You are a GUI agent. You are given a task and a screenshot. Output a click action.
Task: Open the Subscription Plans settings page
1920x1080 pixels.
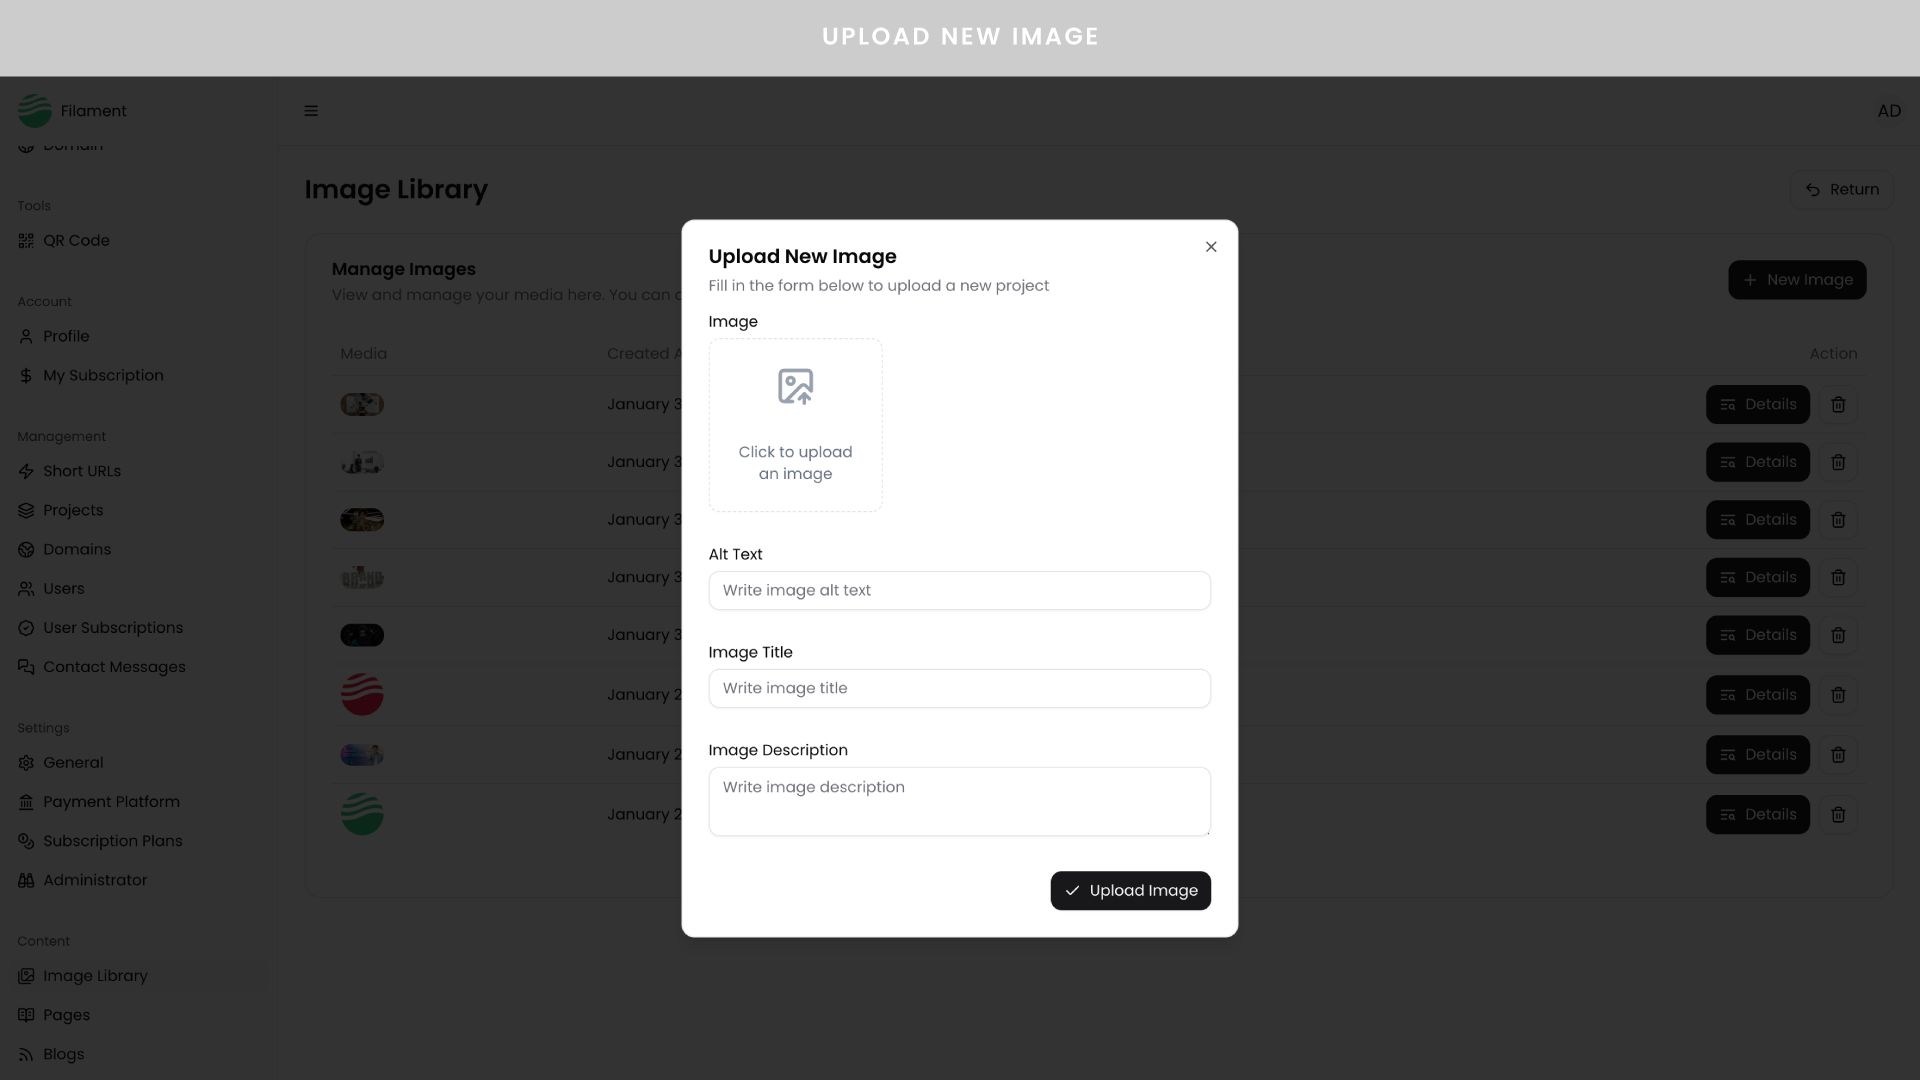pos(112,841)
